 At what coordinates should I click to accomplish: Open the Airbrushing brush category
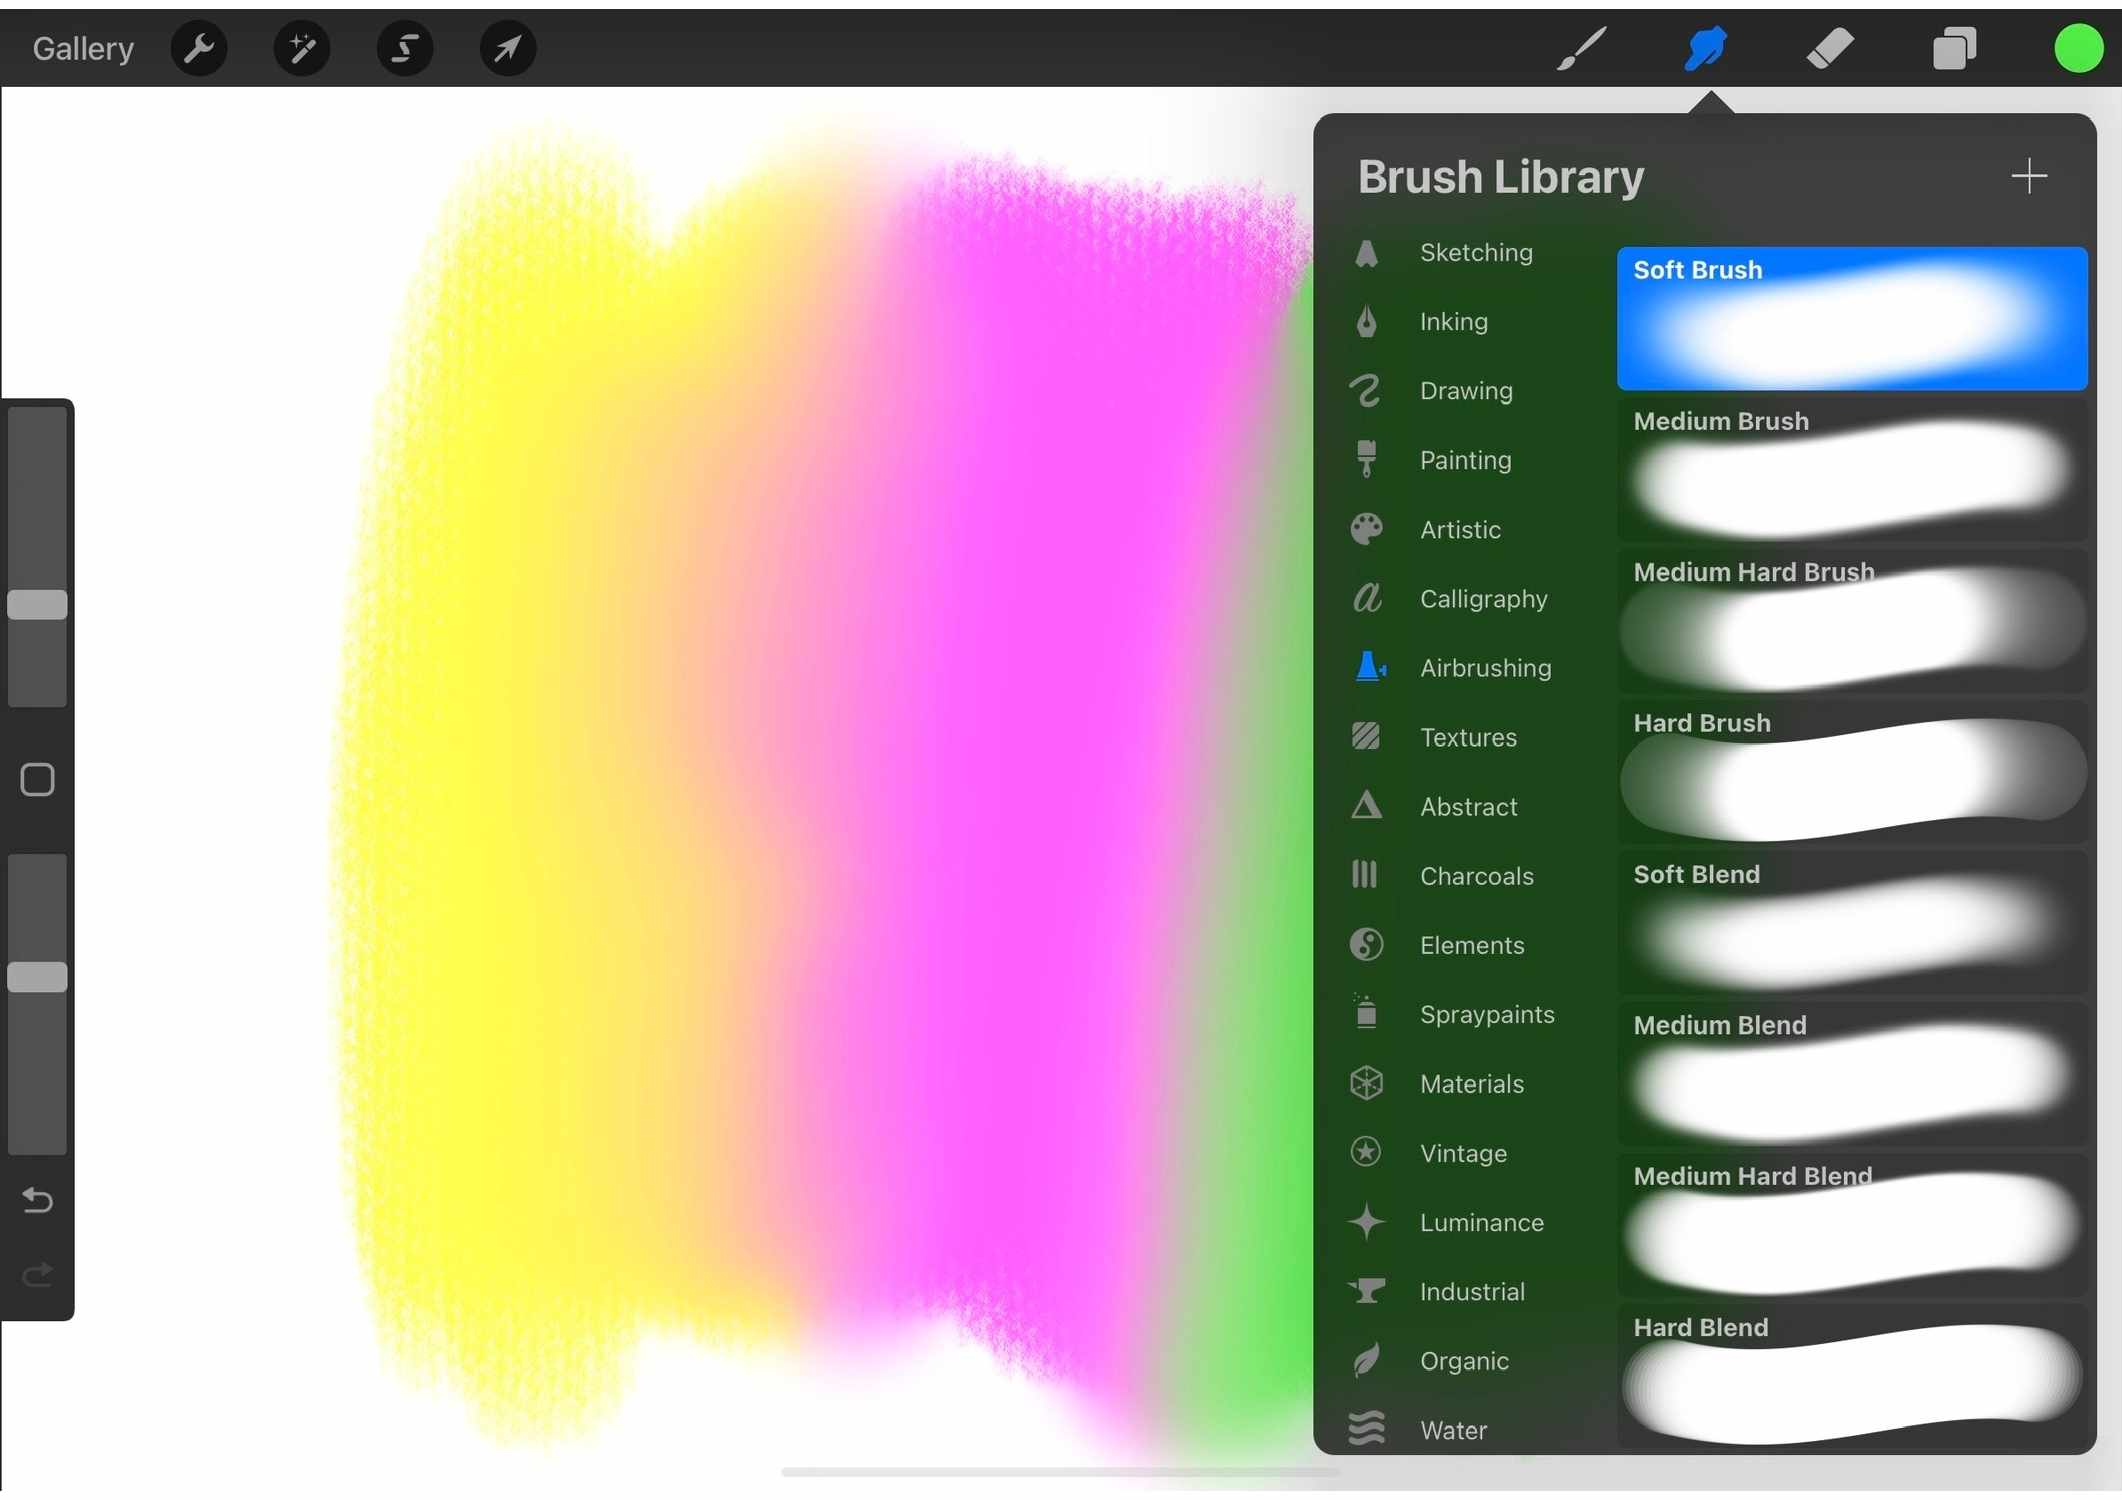(x=1486, y=667)
